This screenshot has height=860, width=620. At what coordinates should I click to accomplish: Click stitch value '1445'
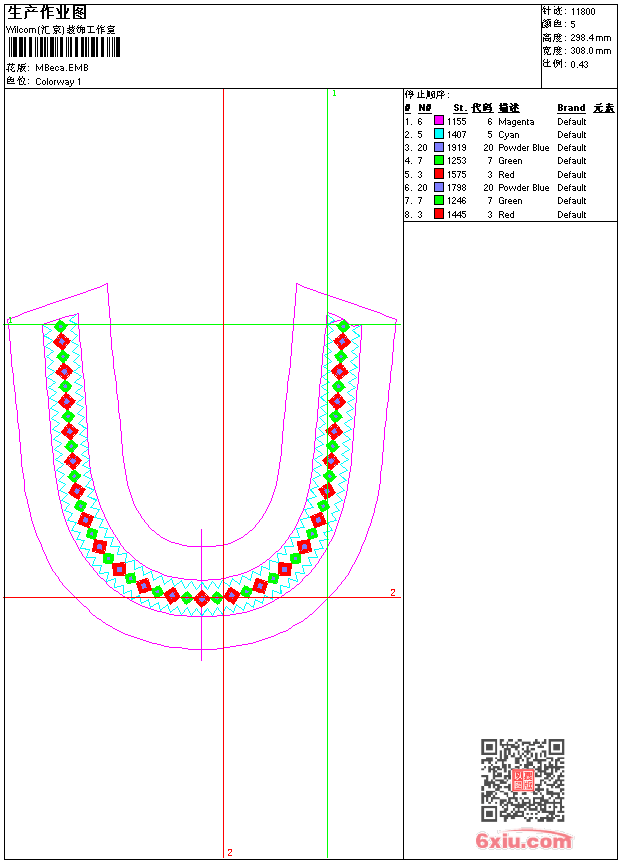tap(456, 214)
